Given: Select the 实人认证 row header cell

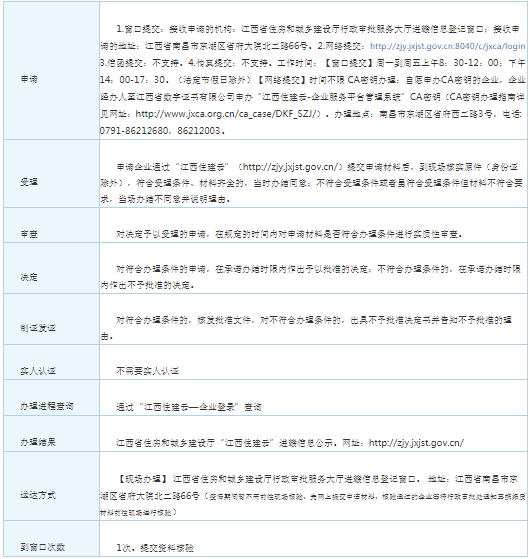Looking at the screenshot, I should [x=51, y=363].
